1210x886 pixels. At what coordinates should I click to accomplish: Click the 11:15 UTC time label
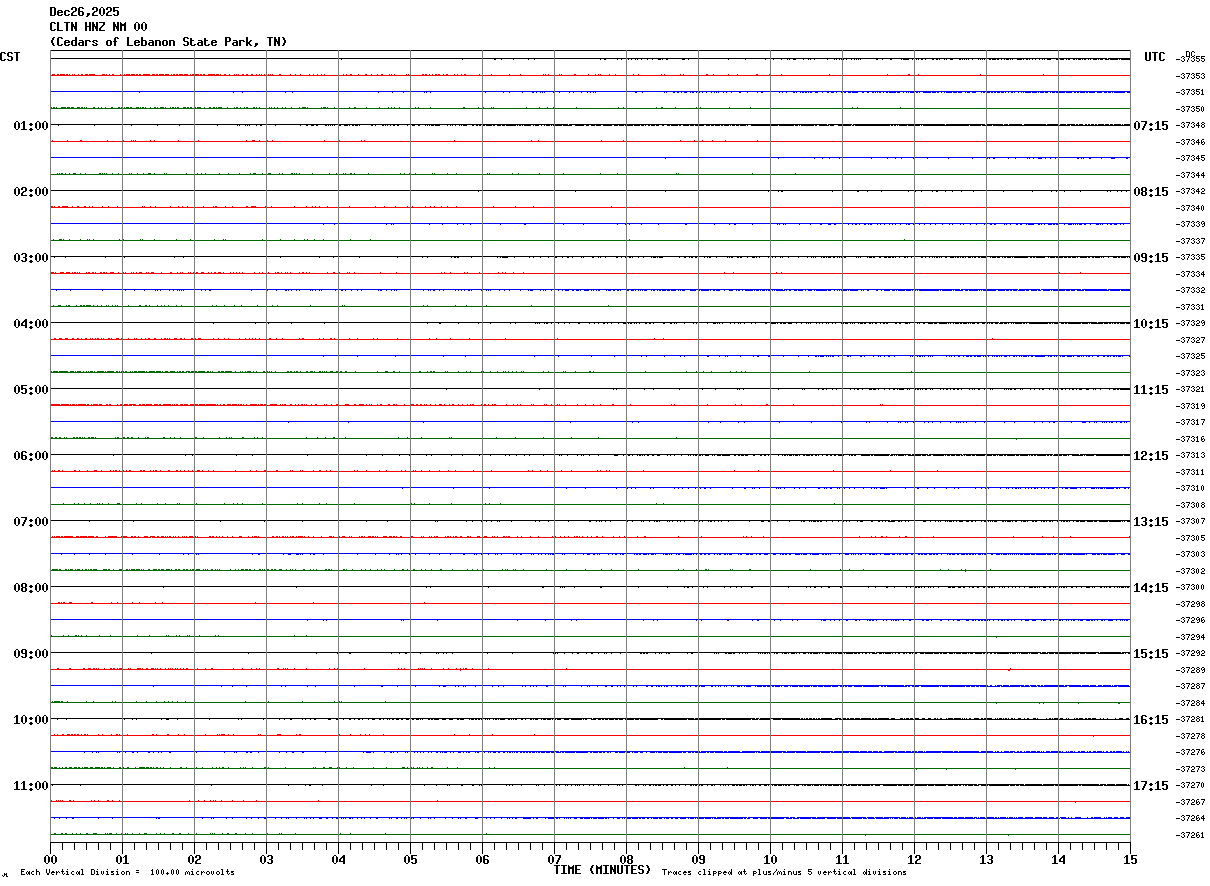1151,390
